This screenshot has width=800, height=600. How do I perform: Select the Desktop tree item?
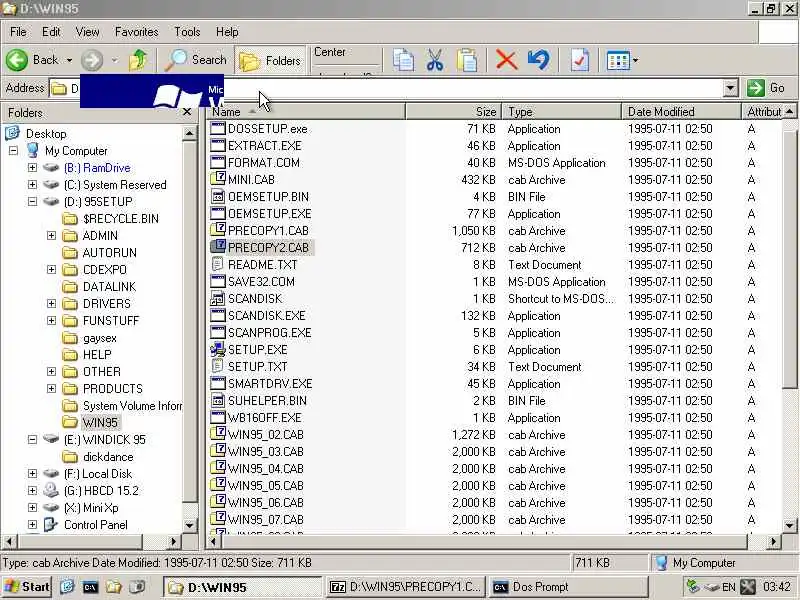[x=46, y=134]
